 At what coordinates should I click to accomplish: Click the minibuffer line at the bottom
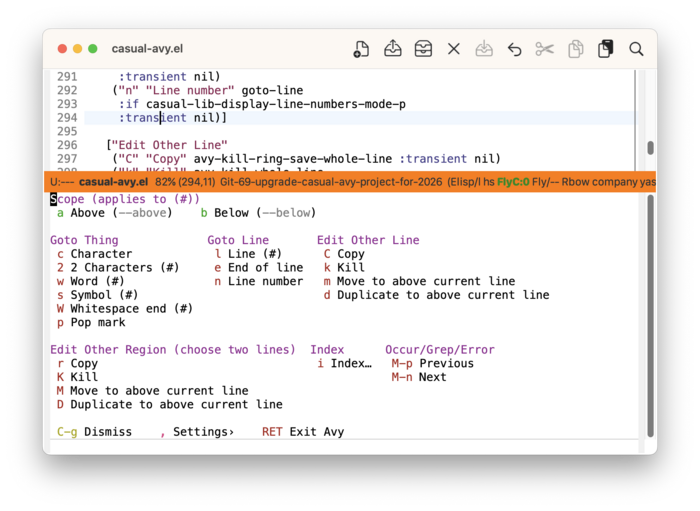(344, 446)
